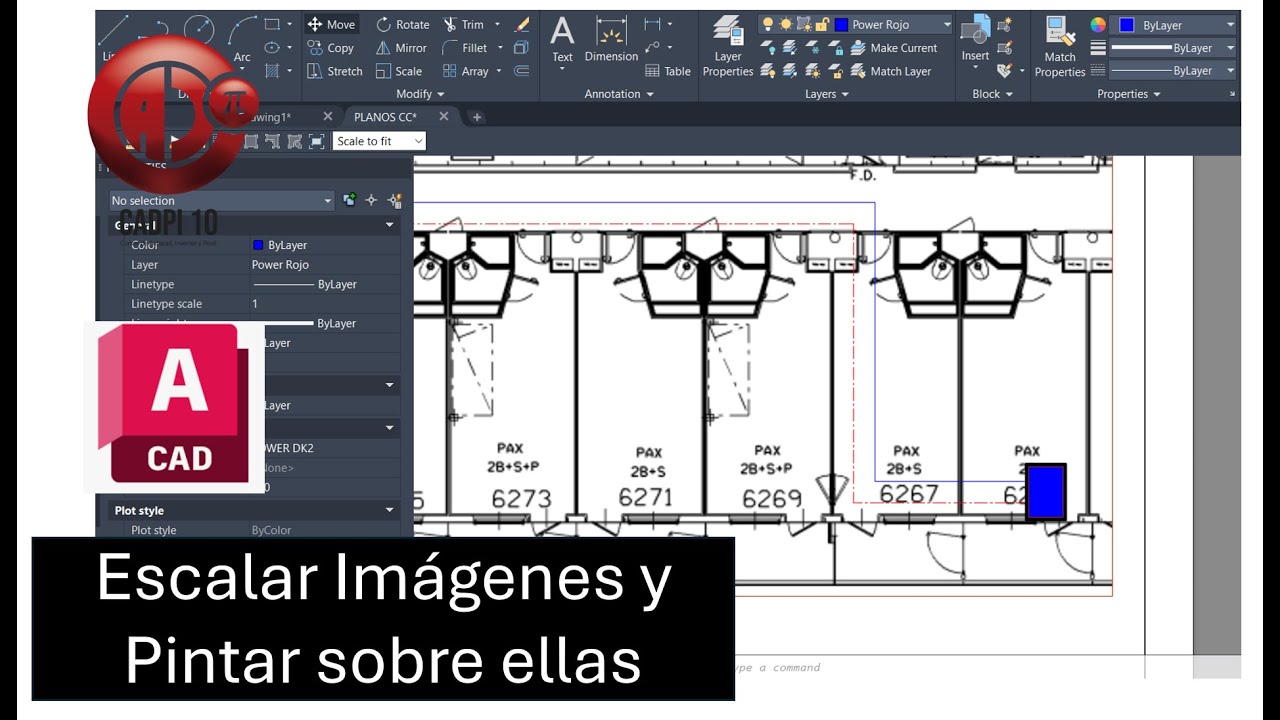The image size is (1280, 720).
Task: Open a new drawing tab
Action: (x=477, y=117)
